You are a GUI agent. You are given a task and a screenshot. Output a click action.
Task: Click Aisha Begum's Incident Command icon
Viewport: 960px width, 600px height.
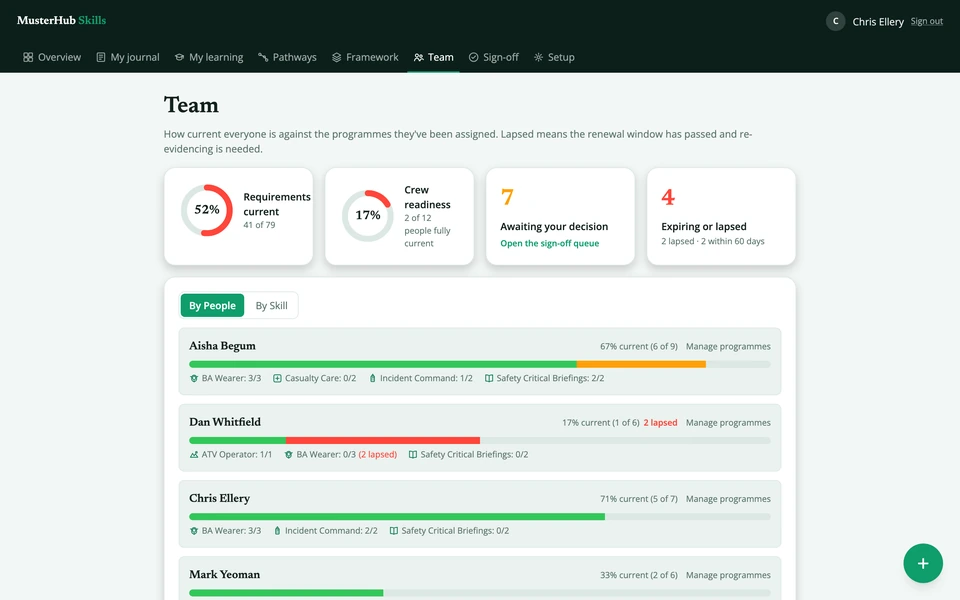point(372,378)
